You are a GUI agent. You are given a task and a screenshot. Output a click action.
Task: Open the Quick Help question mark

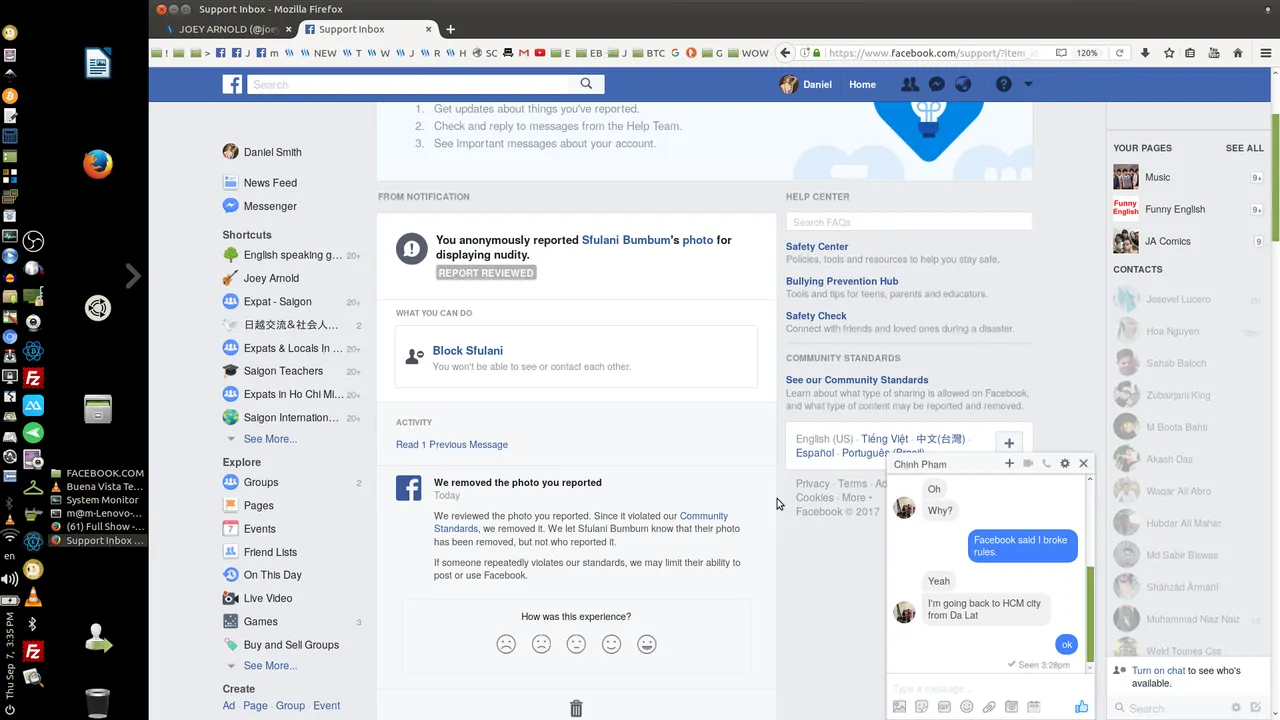[x=1003, y=85]
